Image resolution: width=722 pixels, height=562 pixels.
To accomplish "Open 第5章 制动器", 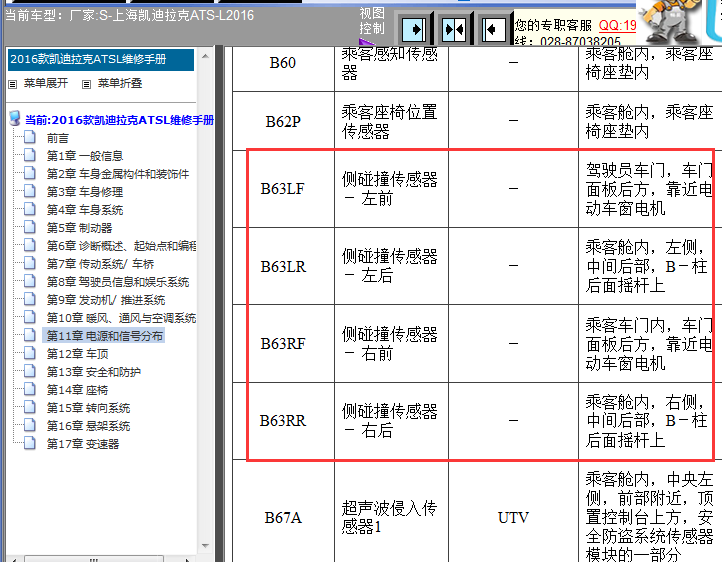I will pos(79,228).
